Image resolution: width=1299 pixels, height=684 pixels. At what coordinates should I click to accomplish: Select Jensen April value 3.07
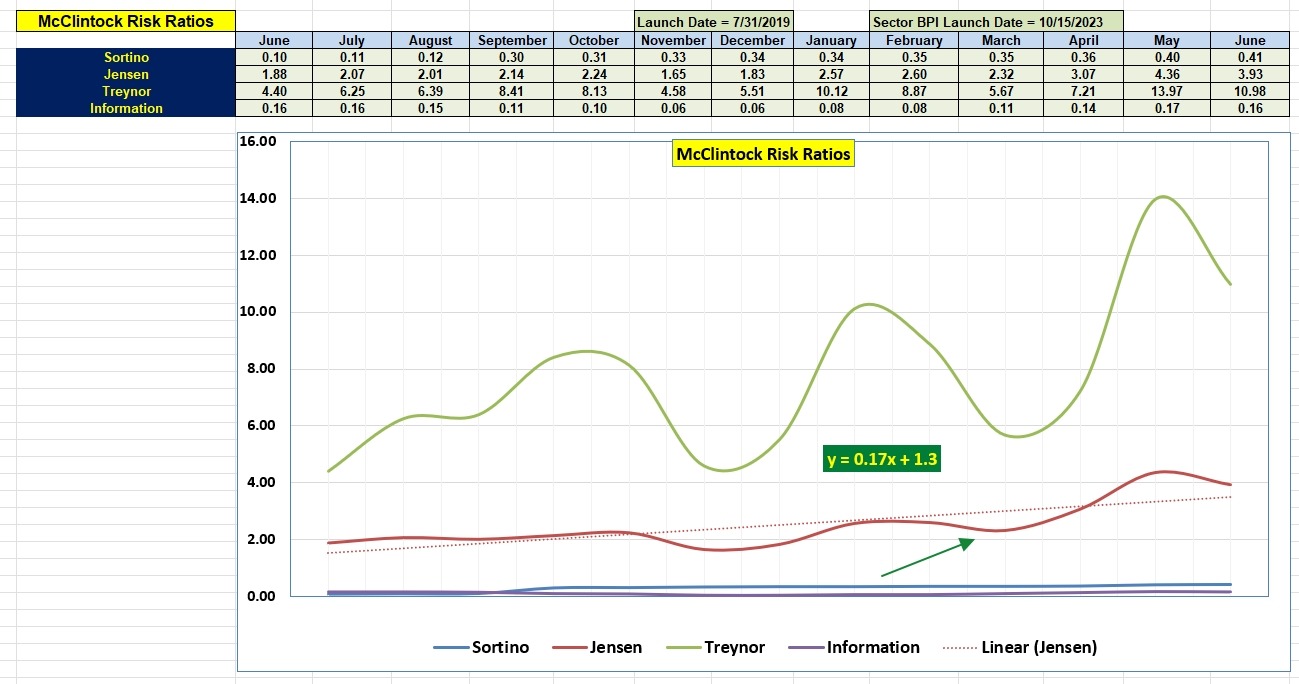1083,74
